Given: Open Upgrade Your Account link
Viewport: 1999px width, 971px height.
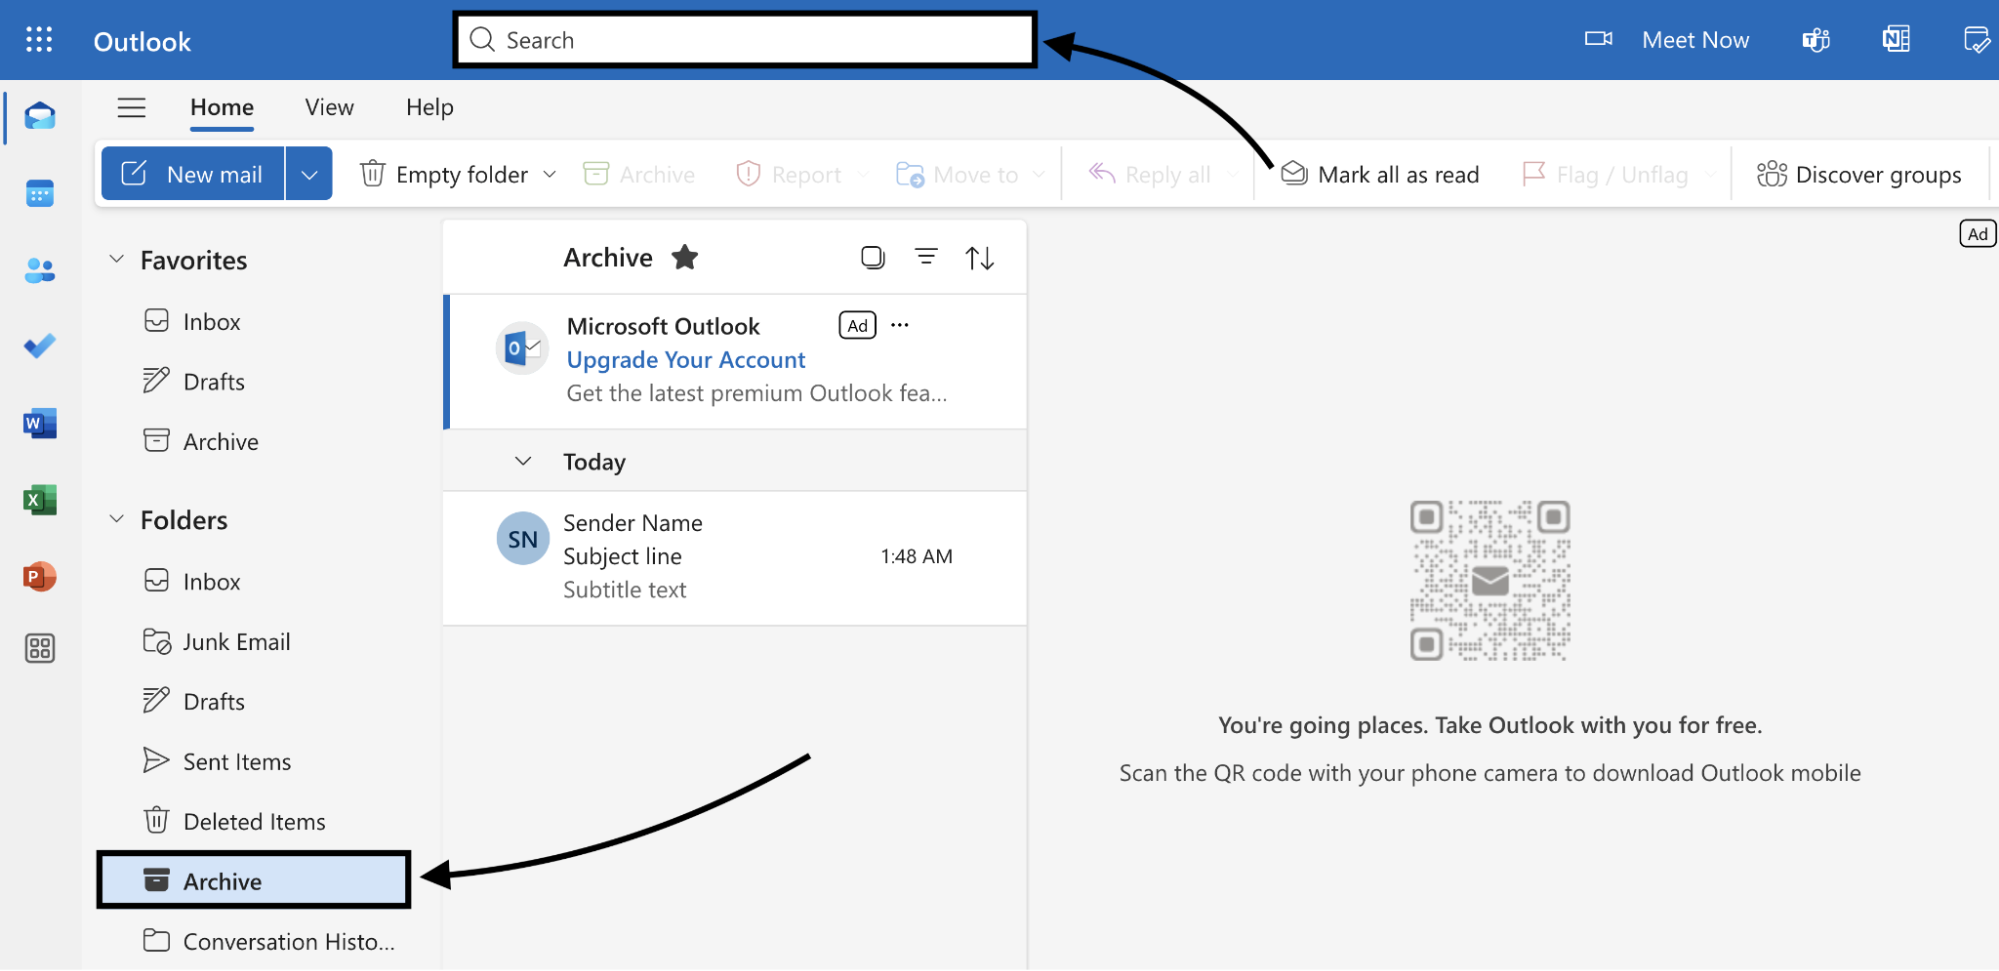Looking at the screenshot, I should tap(686, 360).
